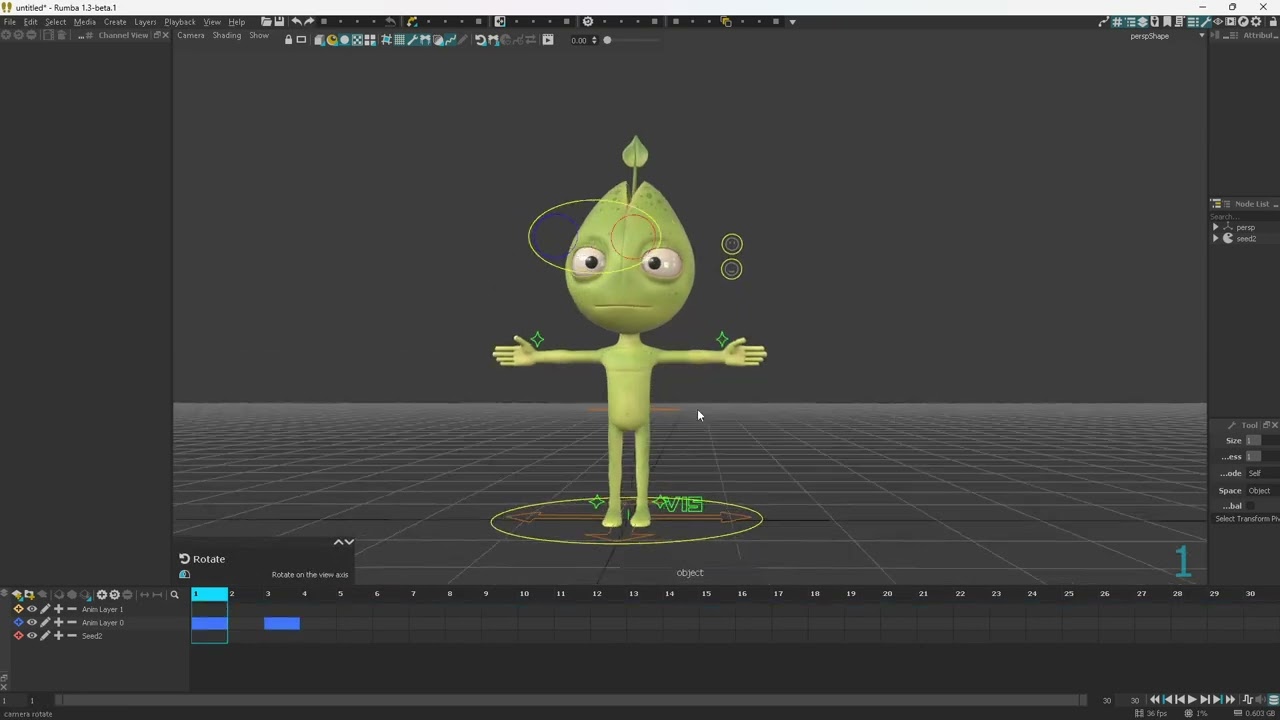Click the pencil icon for Seed2 layer
This screenshot has height=720, width=1280.
pos(45,636)
